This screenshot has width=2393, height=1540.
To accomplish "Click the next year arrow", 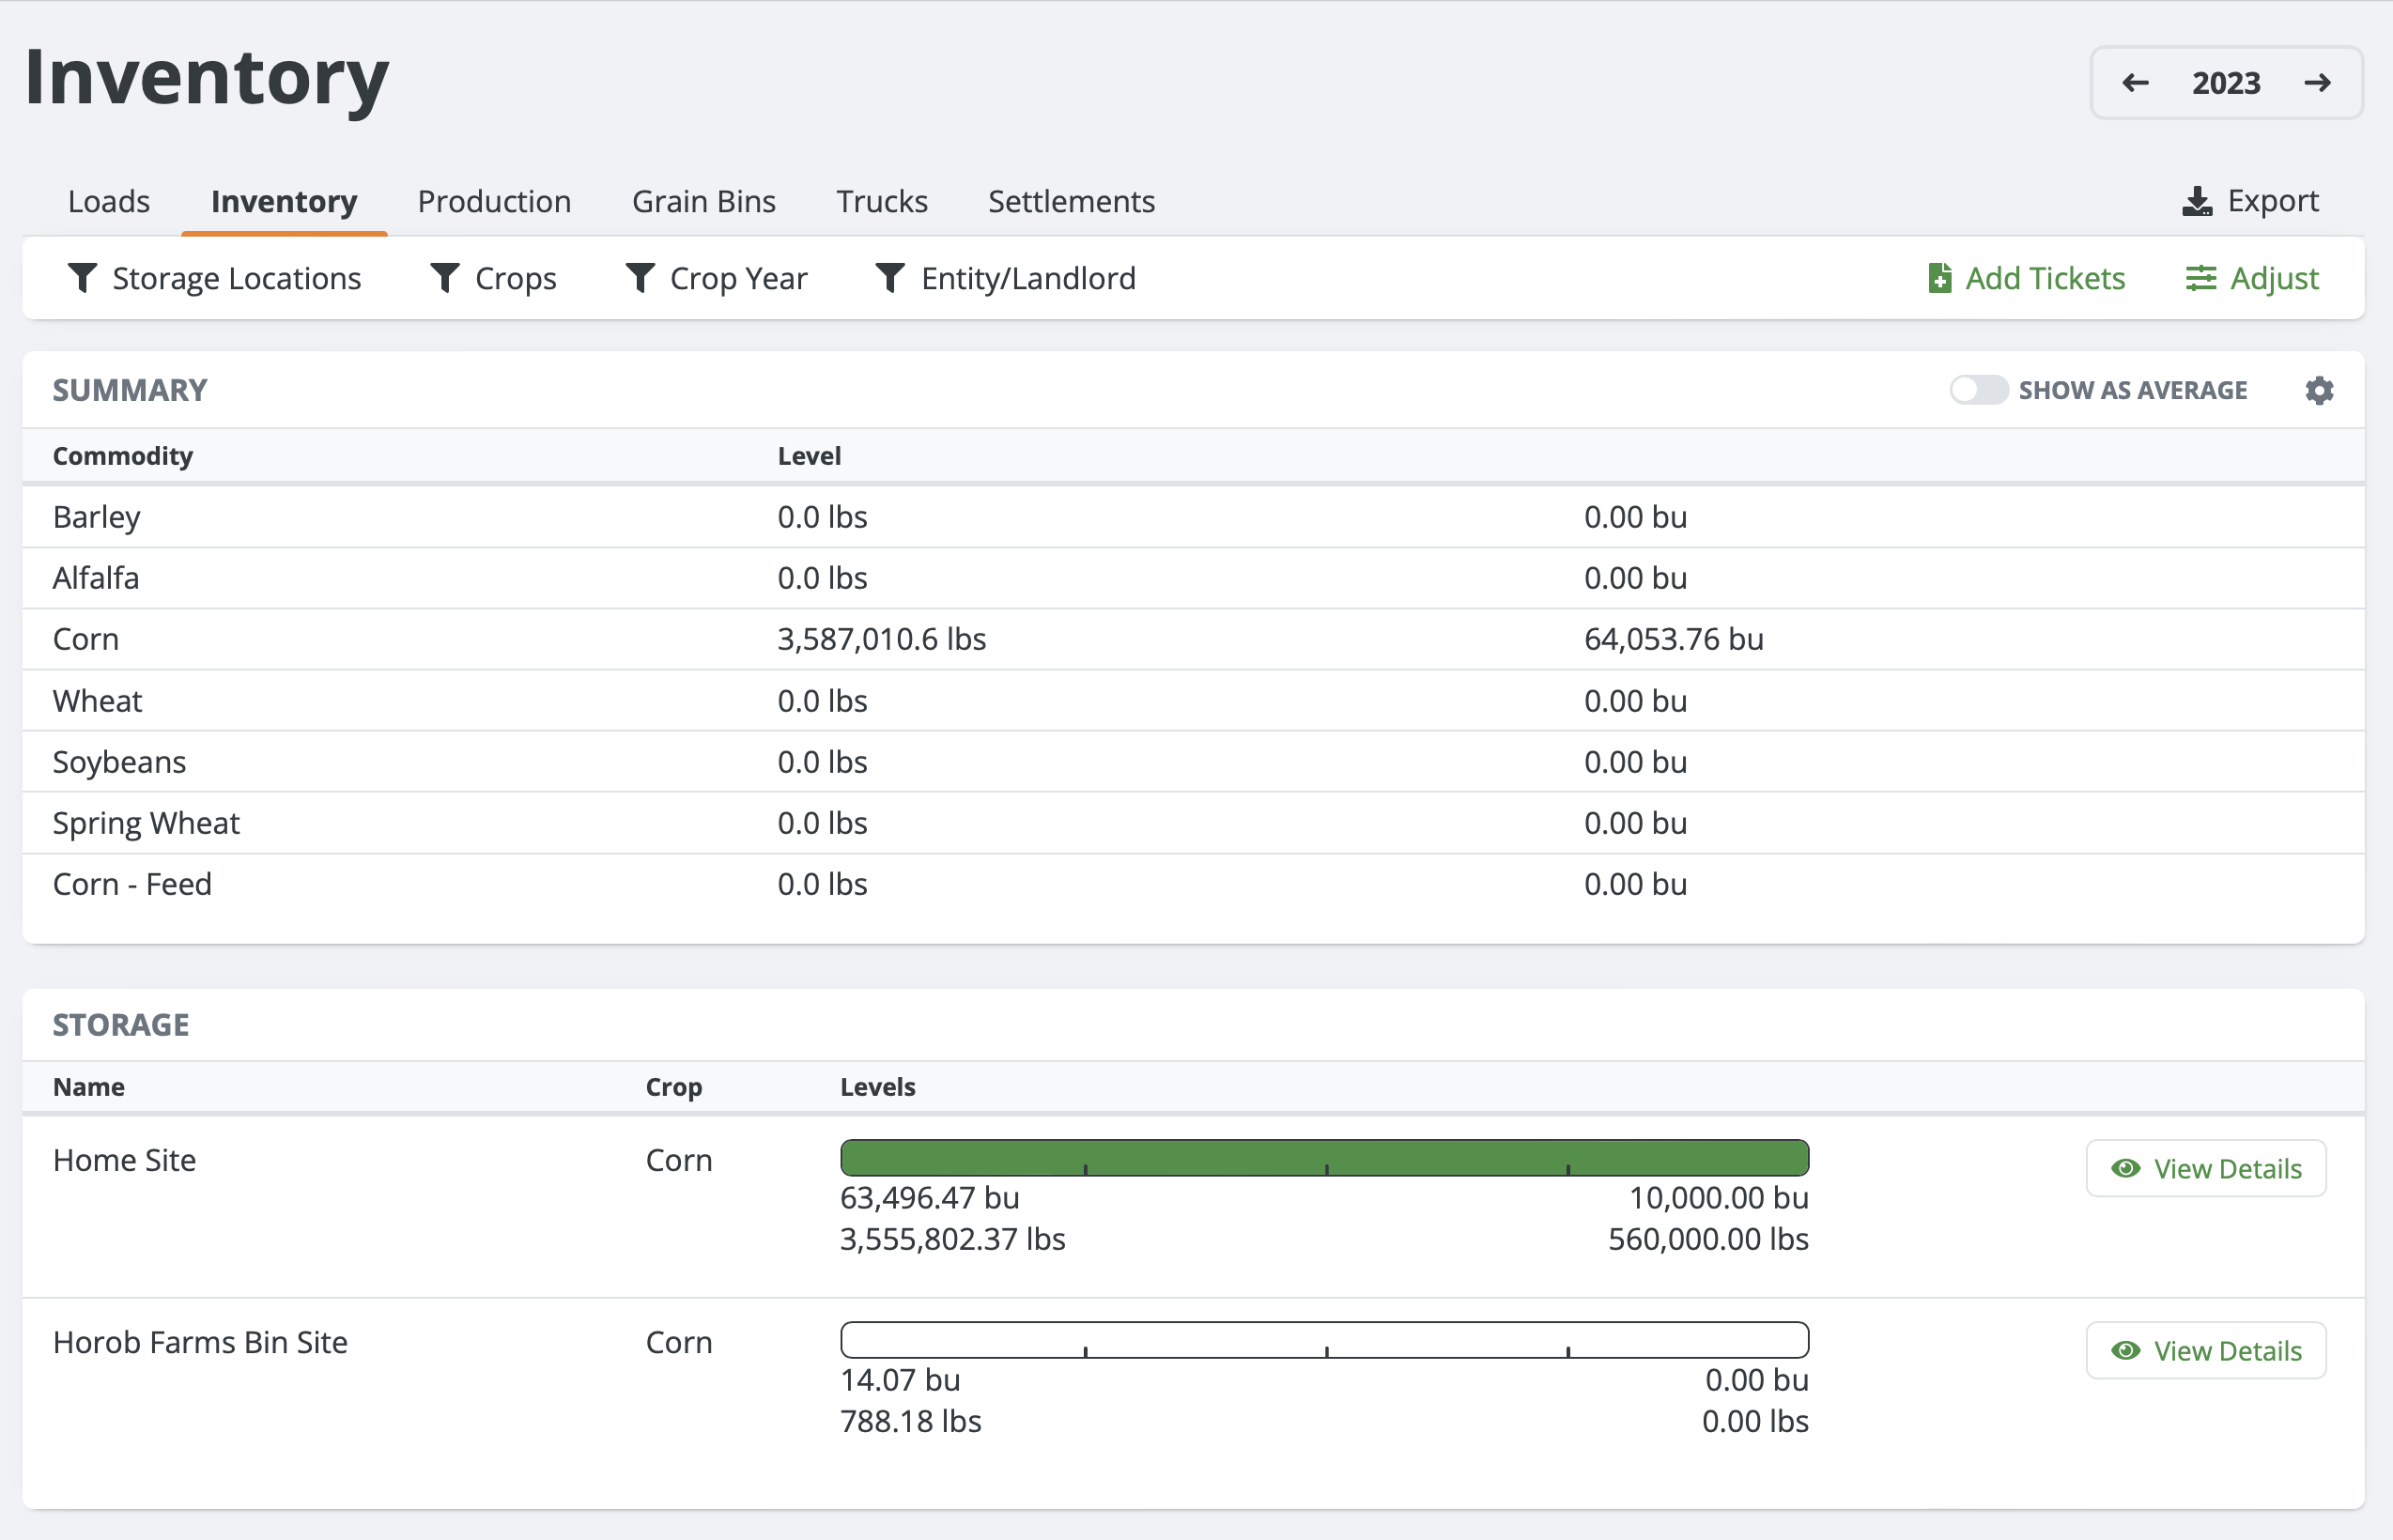I will [2317, 83].
